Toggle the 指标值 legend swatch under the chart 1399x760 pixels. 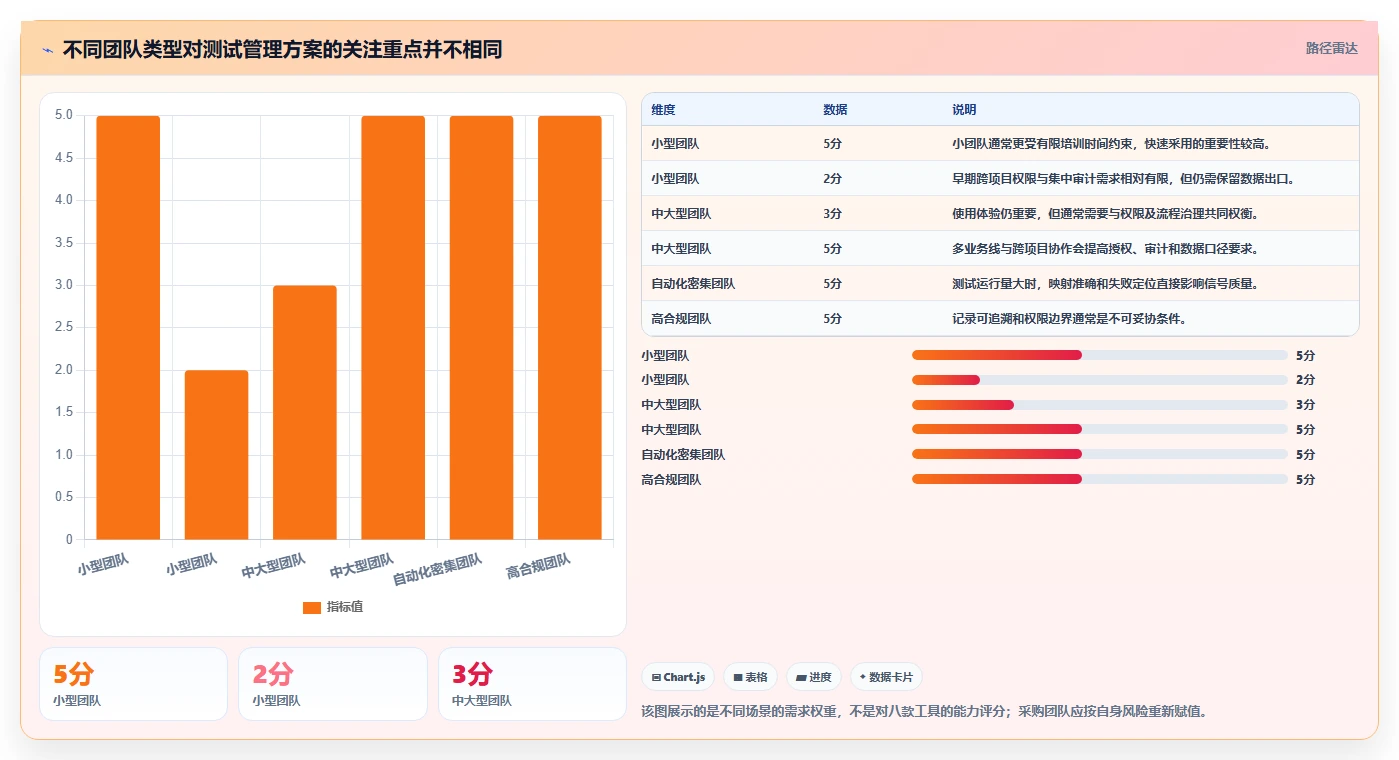tap(312, 607)
